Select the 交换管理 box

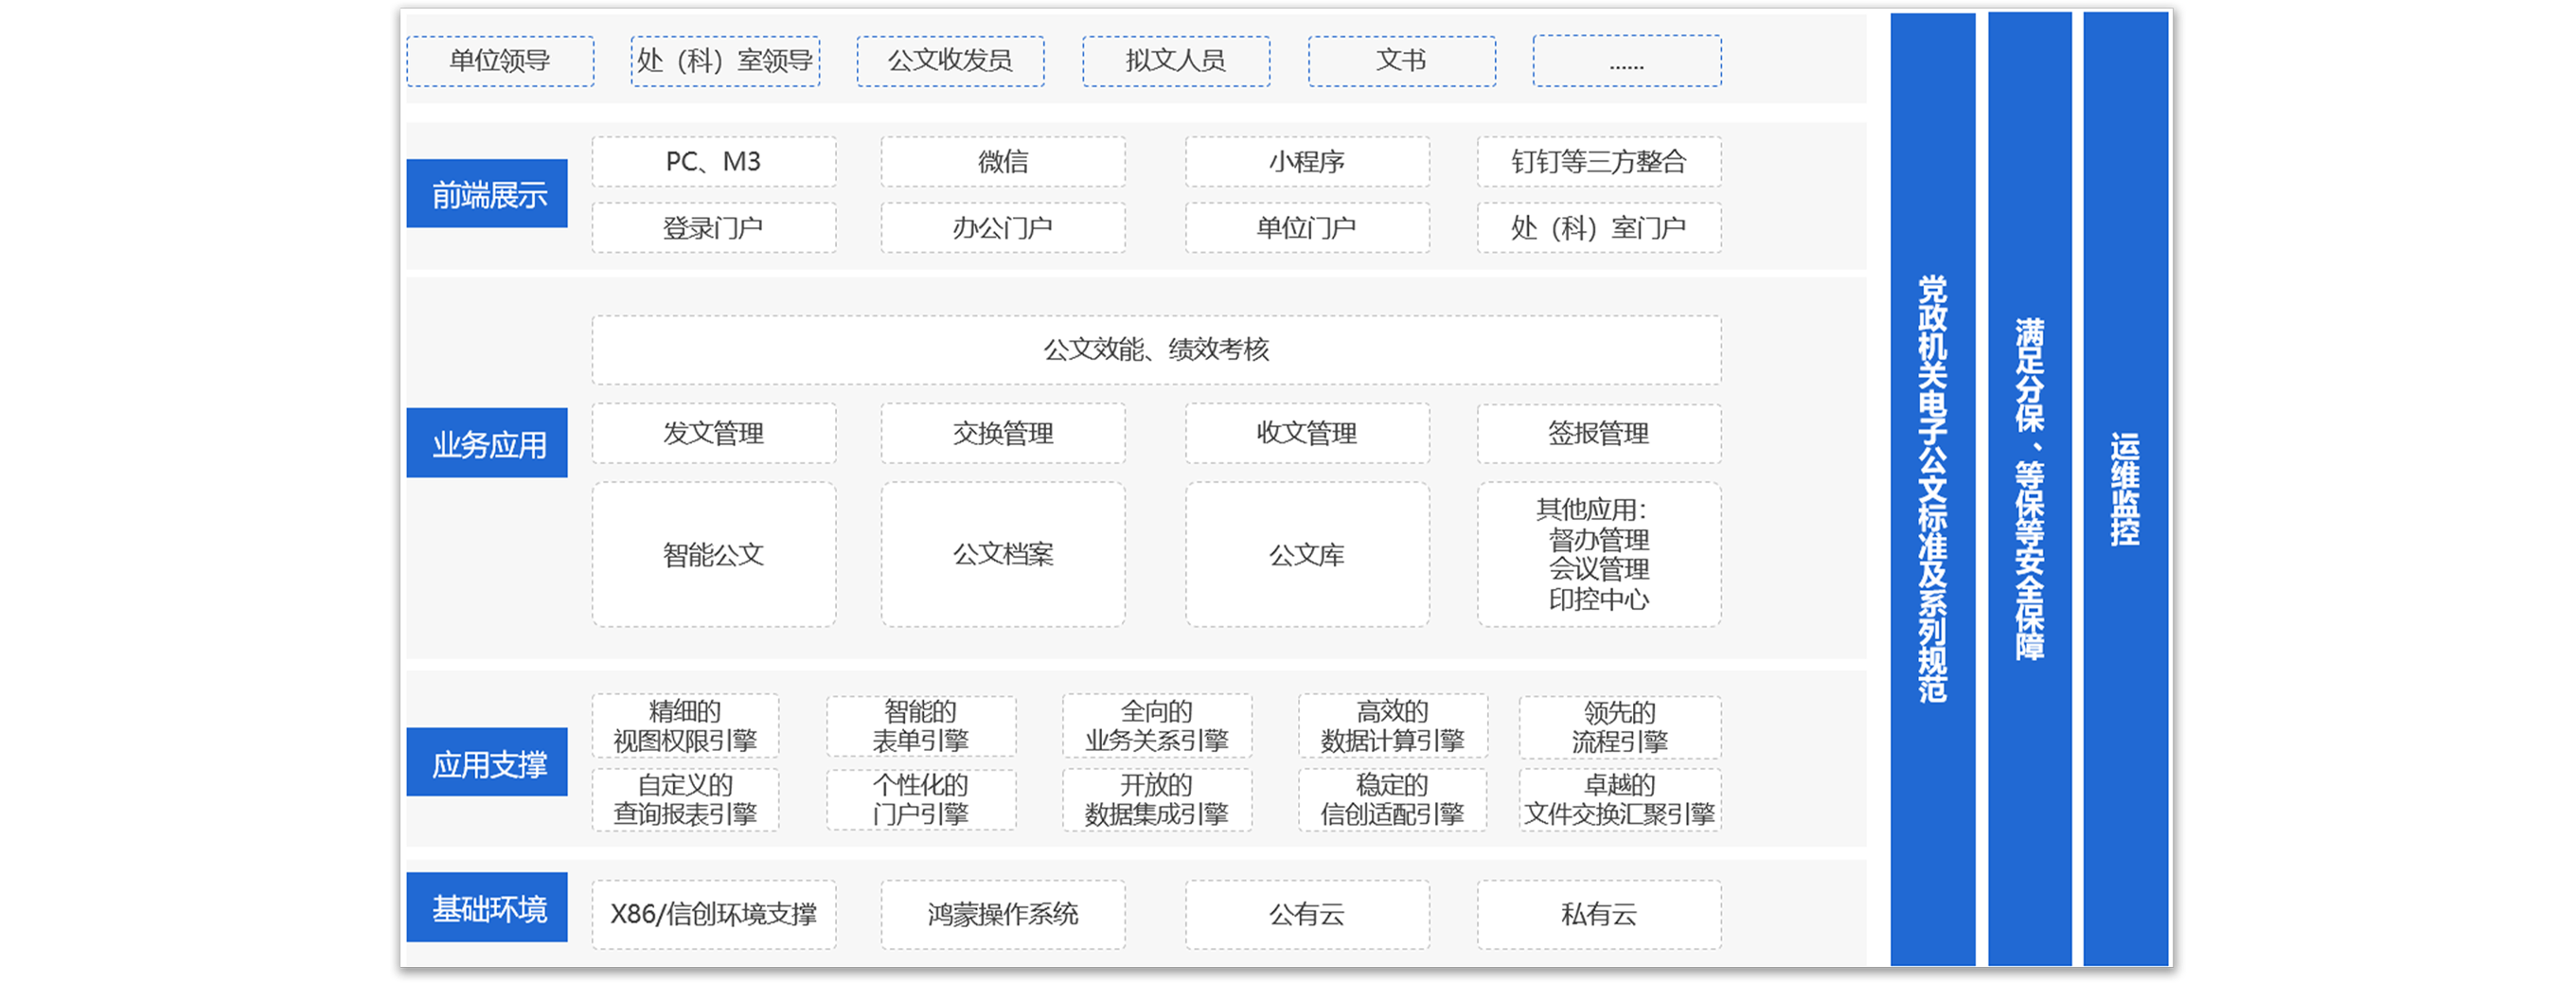point(1003,433)
